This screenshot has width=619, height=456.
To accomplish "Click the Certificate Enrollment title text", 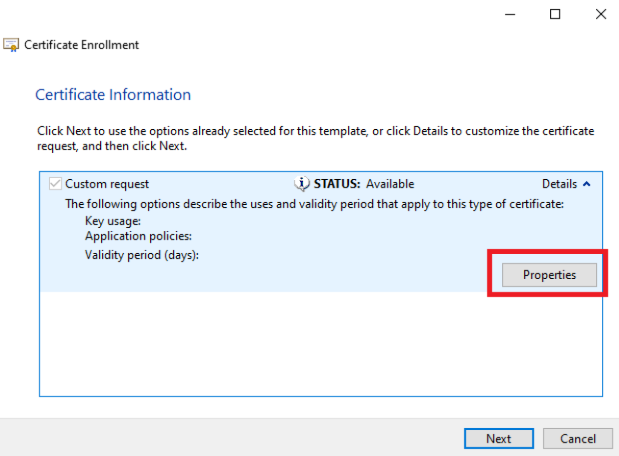I will pyautogui.click(x=82, y=45).
